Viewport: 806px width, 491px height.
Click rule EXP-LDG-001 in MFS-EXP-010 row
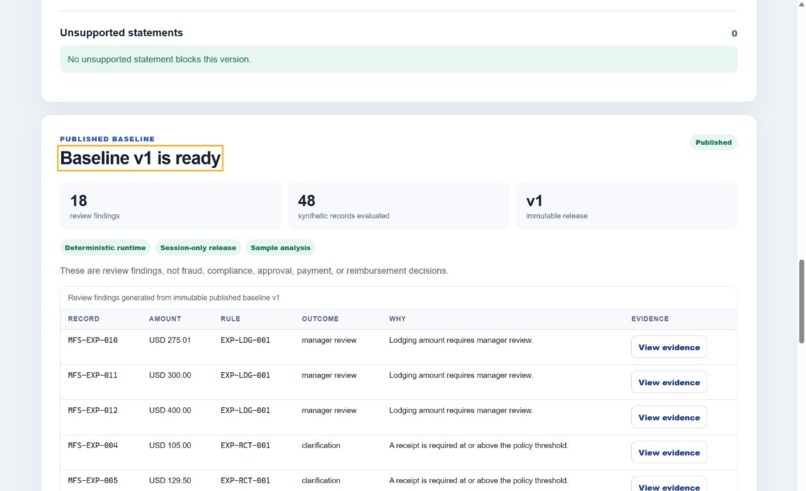tap(245, 340)
